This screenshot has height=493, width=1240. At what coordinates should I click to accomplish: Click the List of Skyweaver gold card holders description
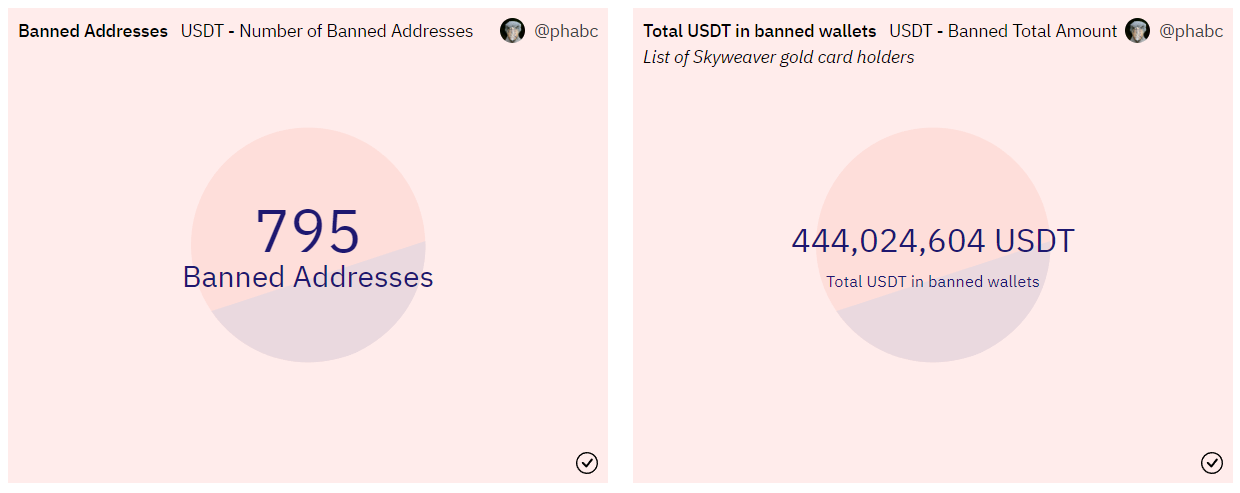(779, 57)
